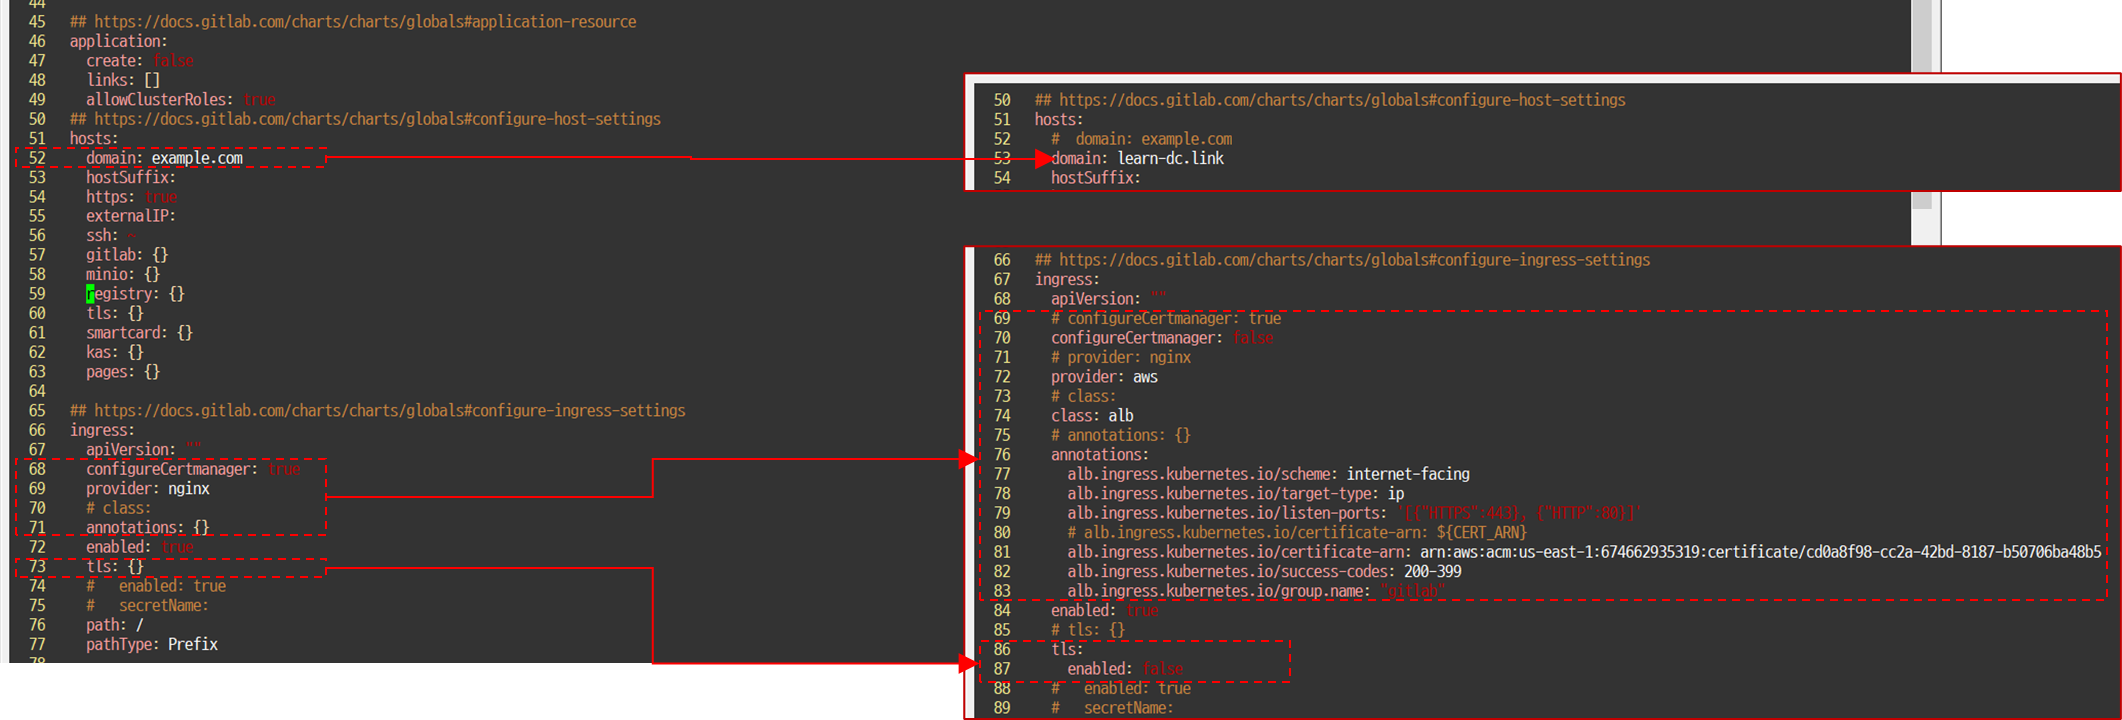Click the "gitlab: {}" line
The width and height of the screenshot is (2122, 720).
[x=127, y=255]
